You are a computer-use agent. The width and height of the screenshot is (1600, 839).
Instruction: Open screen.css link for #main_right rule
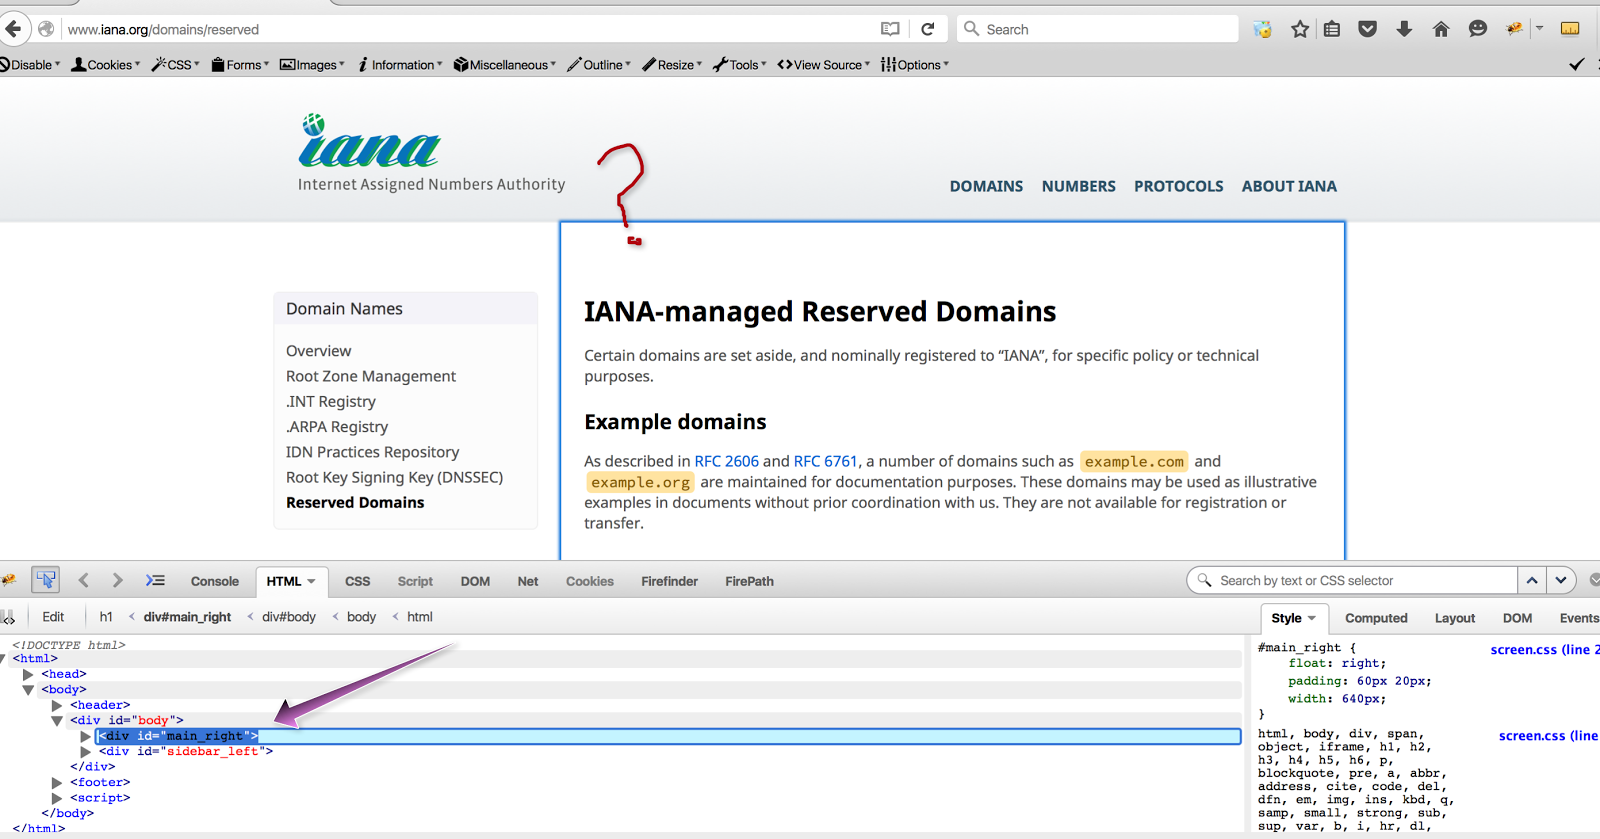1545,650
